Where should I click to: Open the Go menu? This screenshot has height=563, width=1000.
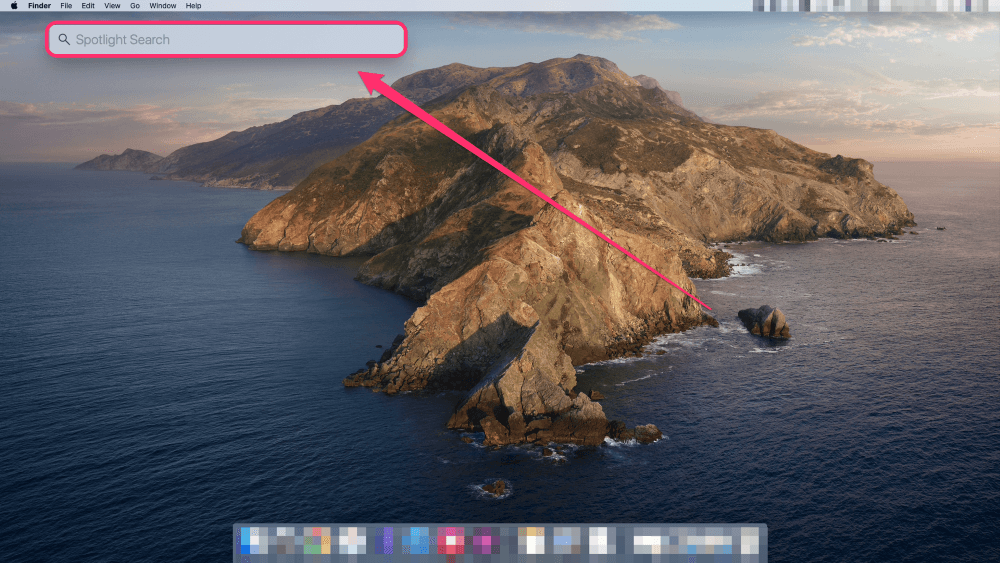[x=135, y=6]
